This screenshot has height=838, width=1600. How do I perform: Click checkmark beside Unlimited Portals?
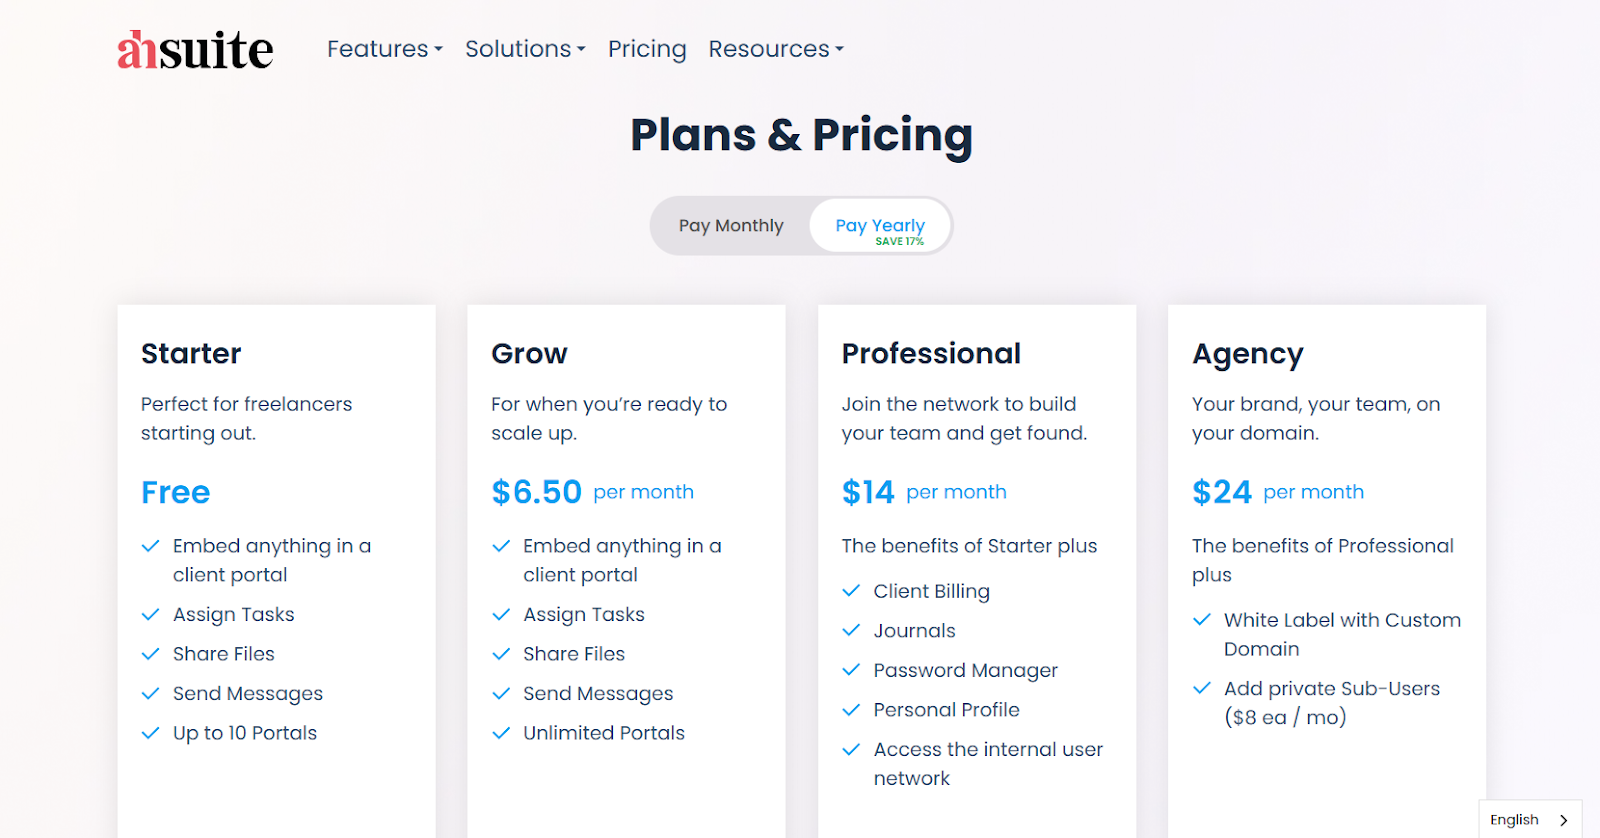[x=501, y=733]
